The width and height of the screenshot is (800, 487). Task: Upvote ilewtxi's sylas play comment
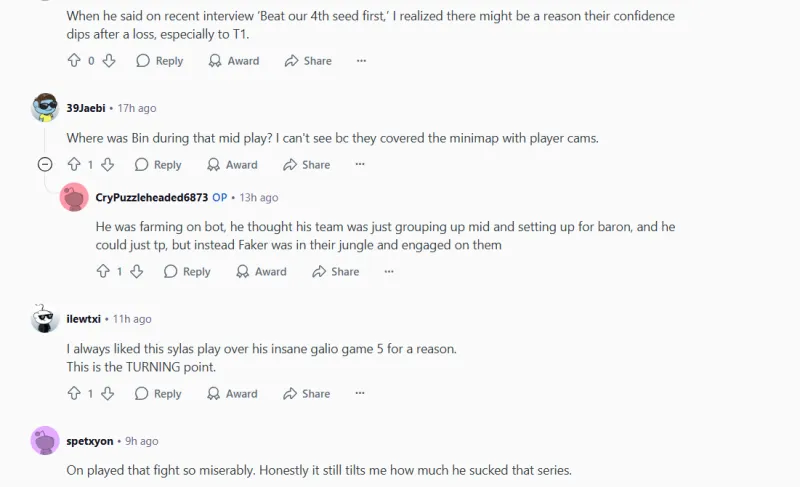coord(73,394)
